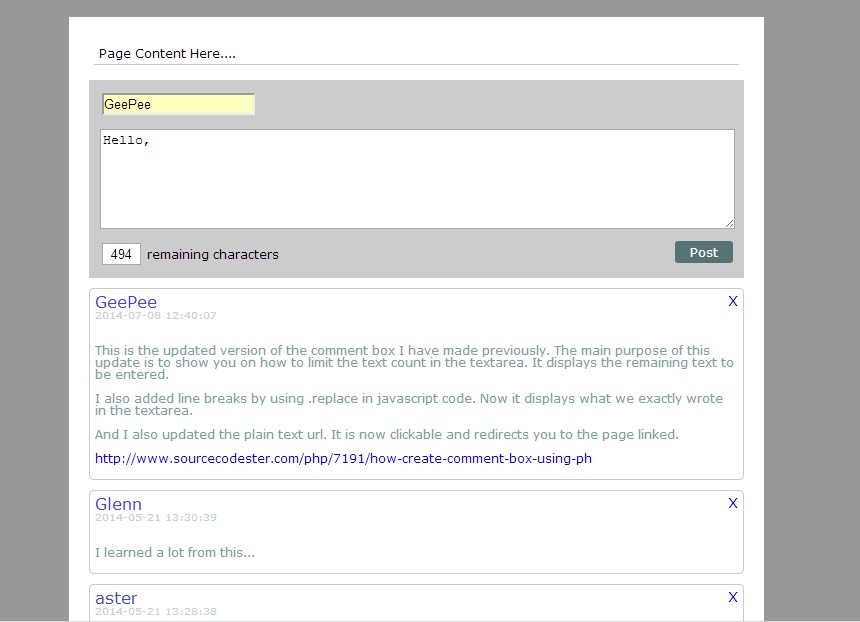Click the 2014-05-21 13:28:38 timestamp
Screen dimensions: 860x622
pos(156,611)
